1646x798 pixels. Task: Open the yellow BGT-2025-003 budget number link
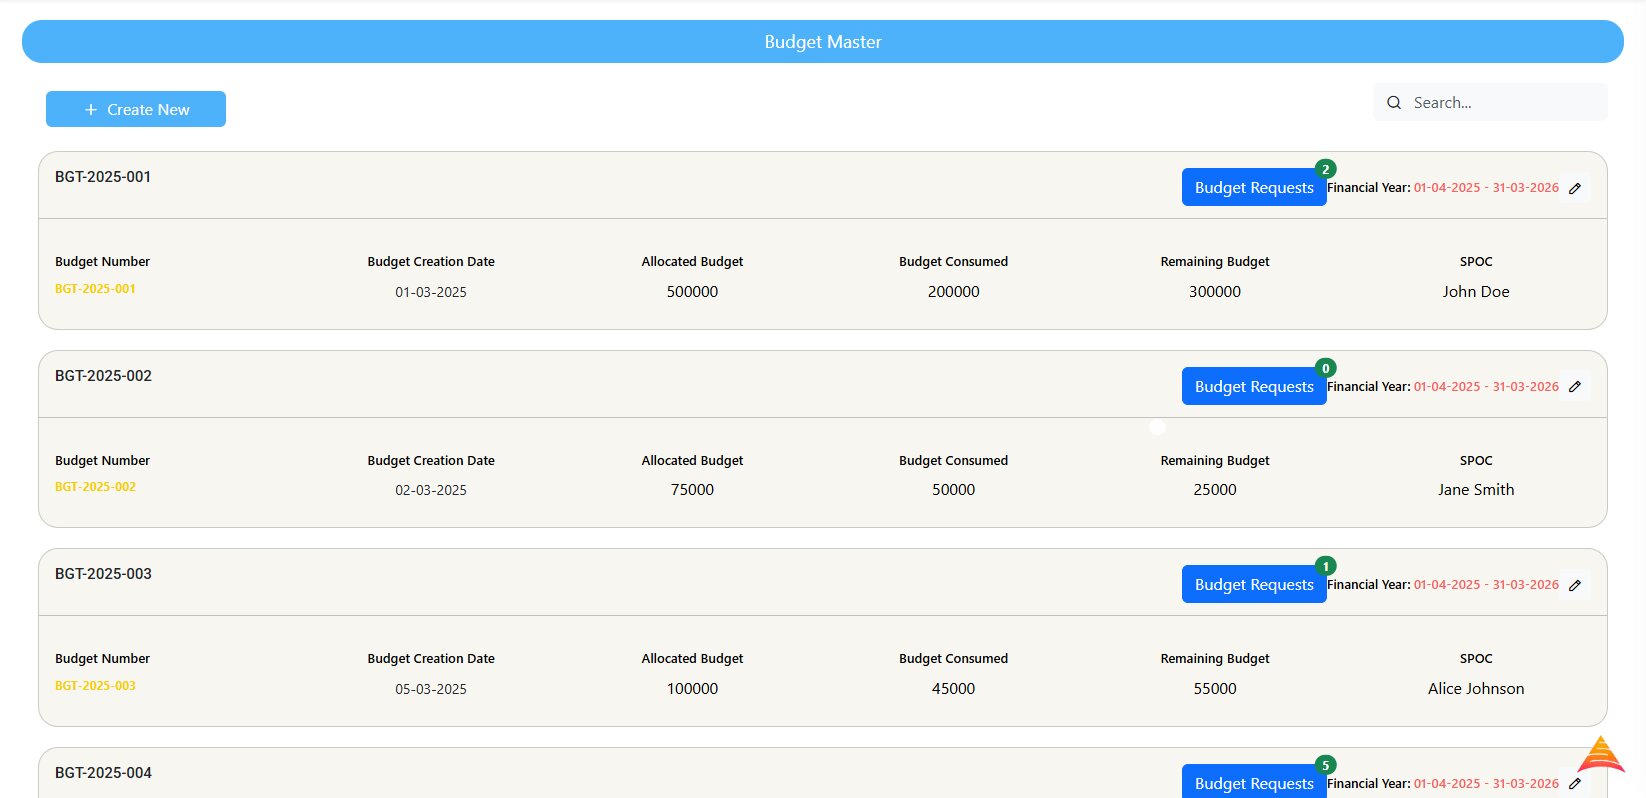(95, 686)
